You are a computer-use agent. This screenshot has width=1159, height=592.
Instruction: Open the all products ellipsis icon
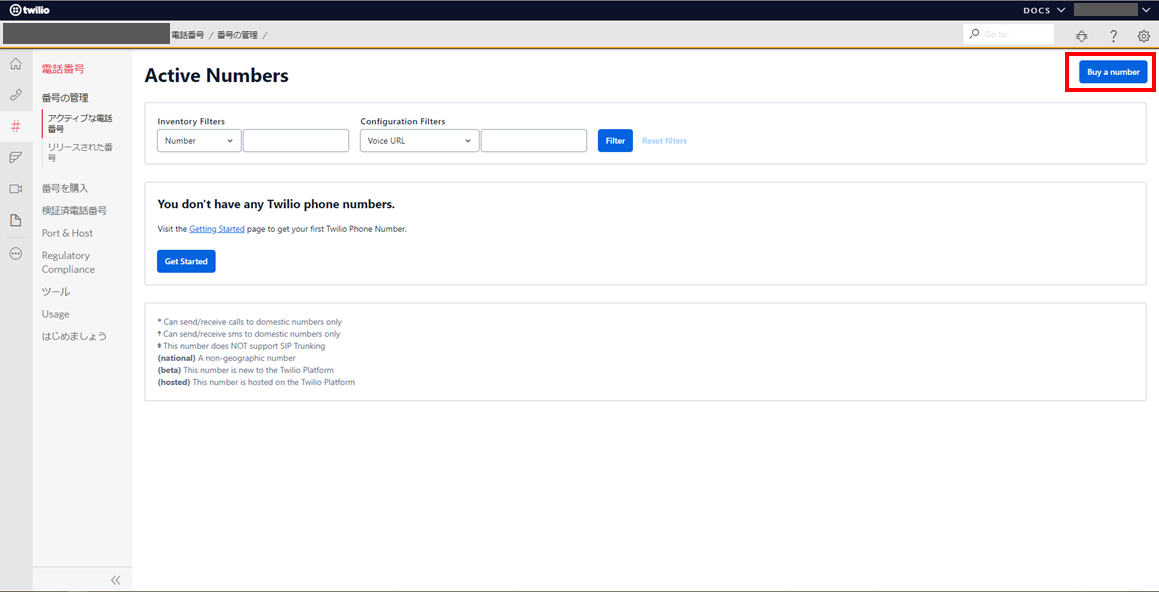(16, 254)
